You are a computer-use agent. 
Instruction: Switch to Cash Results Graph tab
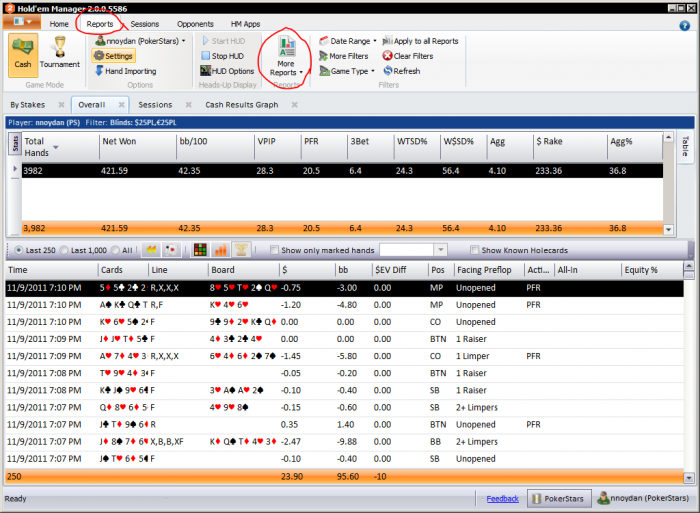(x=242, y=104)
